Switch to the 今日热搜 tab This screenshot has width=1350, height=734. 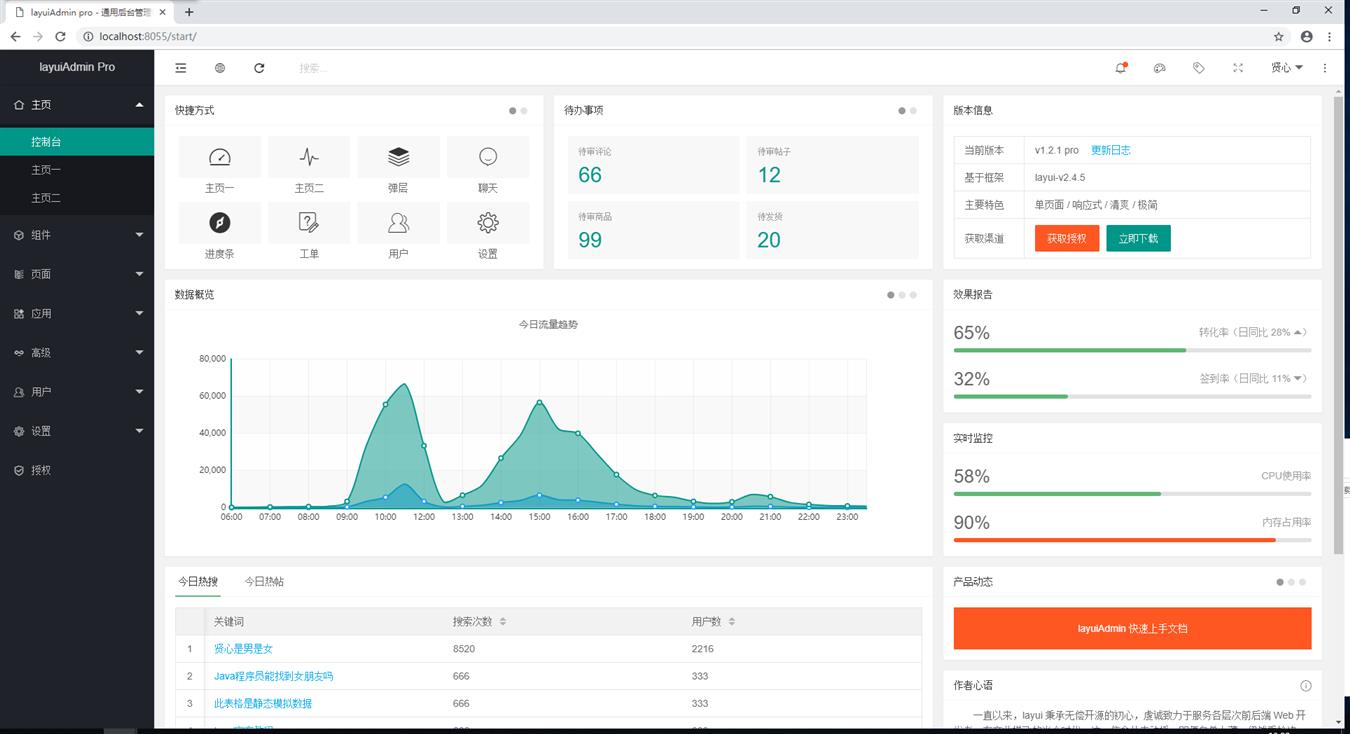click(x=198, y=581)
